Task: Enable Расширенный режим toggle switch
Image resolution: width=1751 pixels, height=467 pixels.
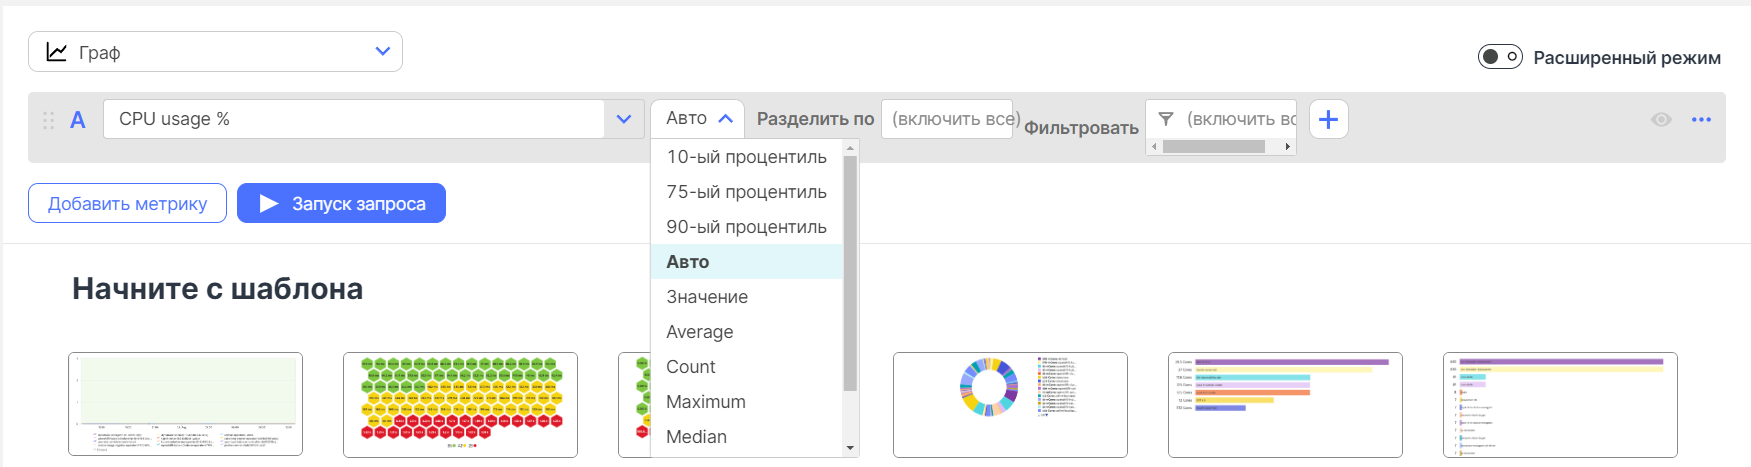Action: click(x=1499, y=57)
